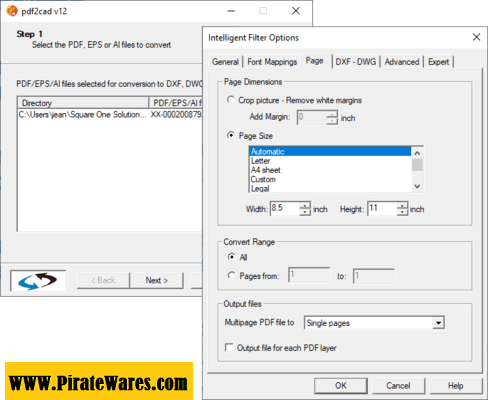Minimize the pdf2cad v12 window
The height and width of the screenshot is (400, 488).
click(x=231, y=11)
